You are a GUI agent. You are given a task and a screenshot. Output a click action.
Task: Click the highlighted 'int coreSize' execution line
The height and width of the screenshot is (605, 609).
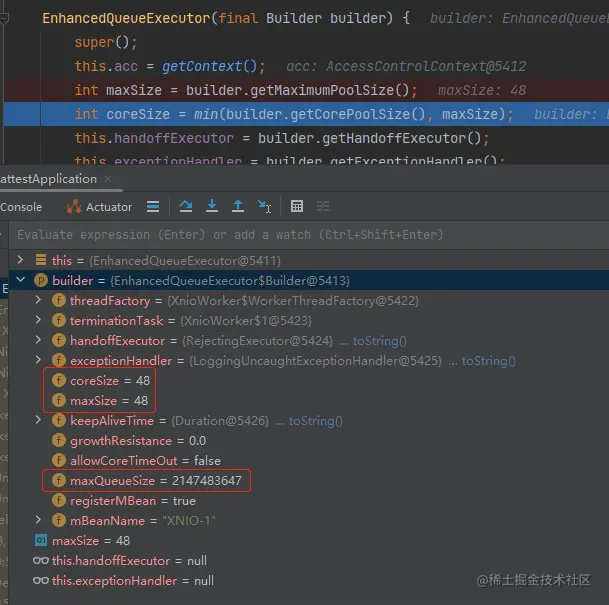[306, 114]
